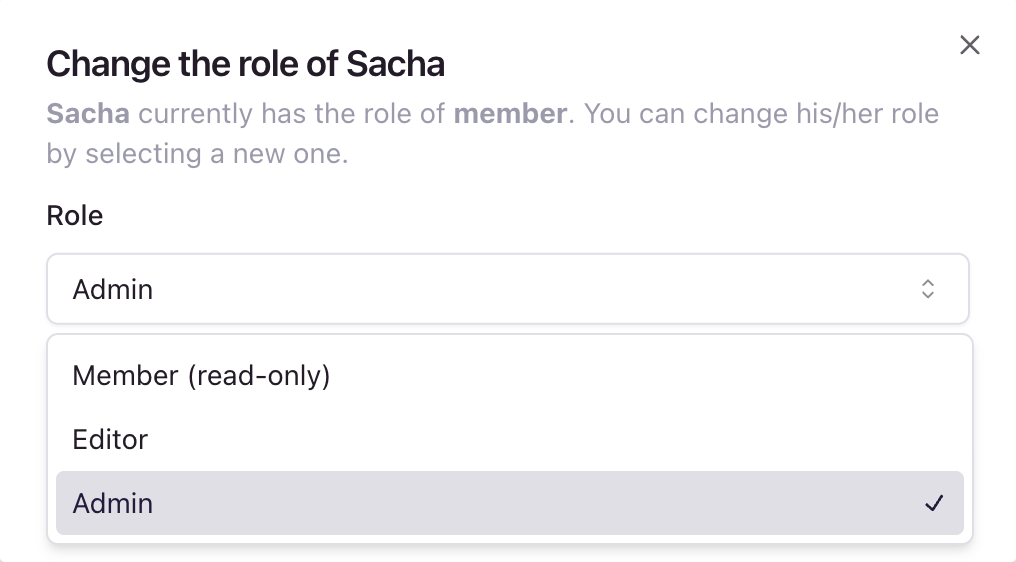Close the Change role dialog

click(969, 45)
